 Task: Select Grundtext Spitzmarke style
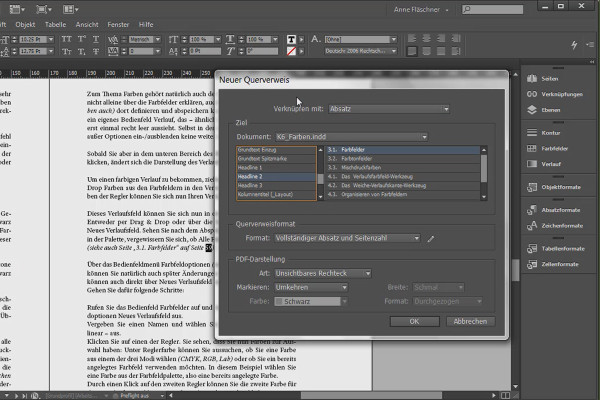click(276, 158)
